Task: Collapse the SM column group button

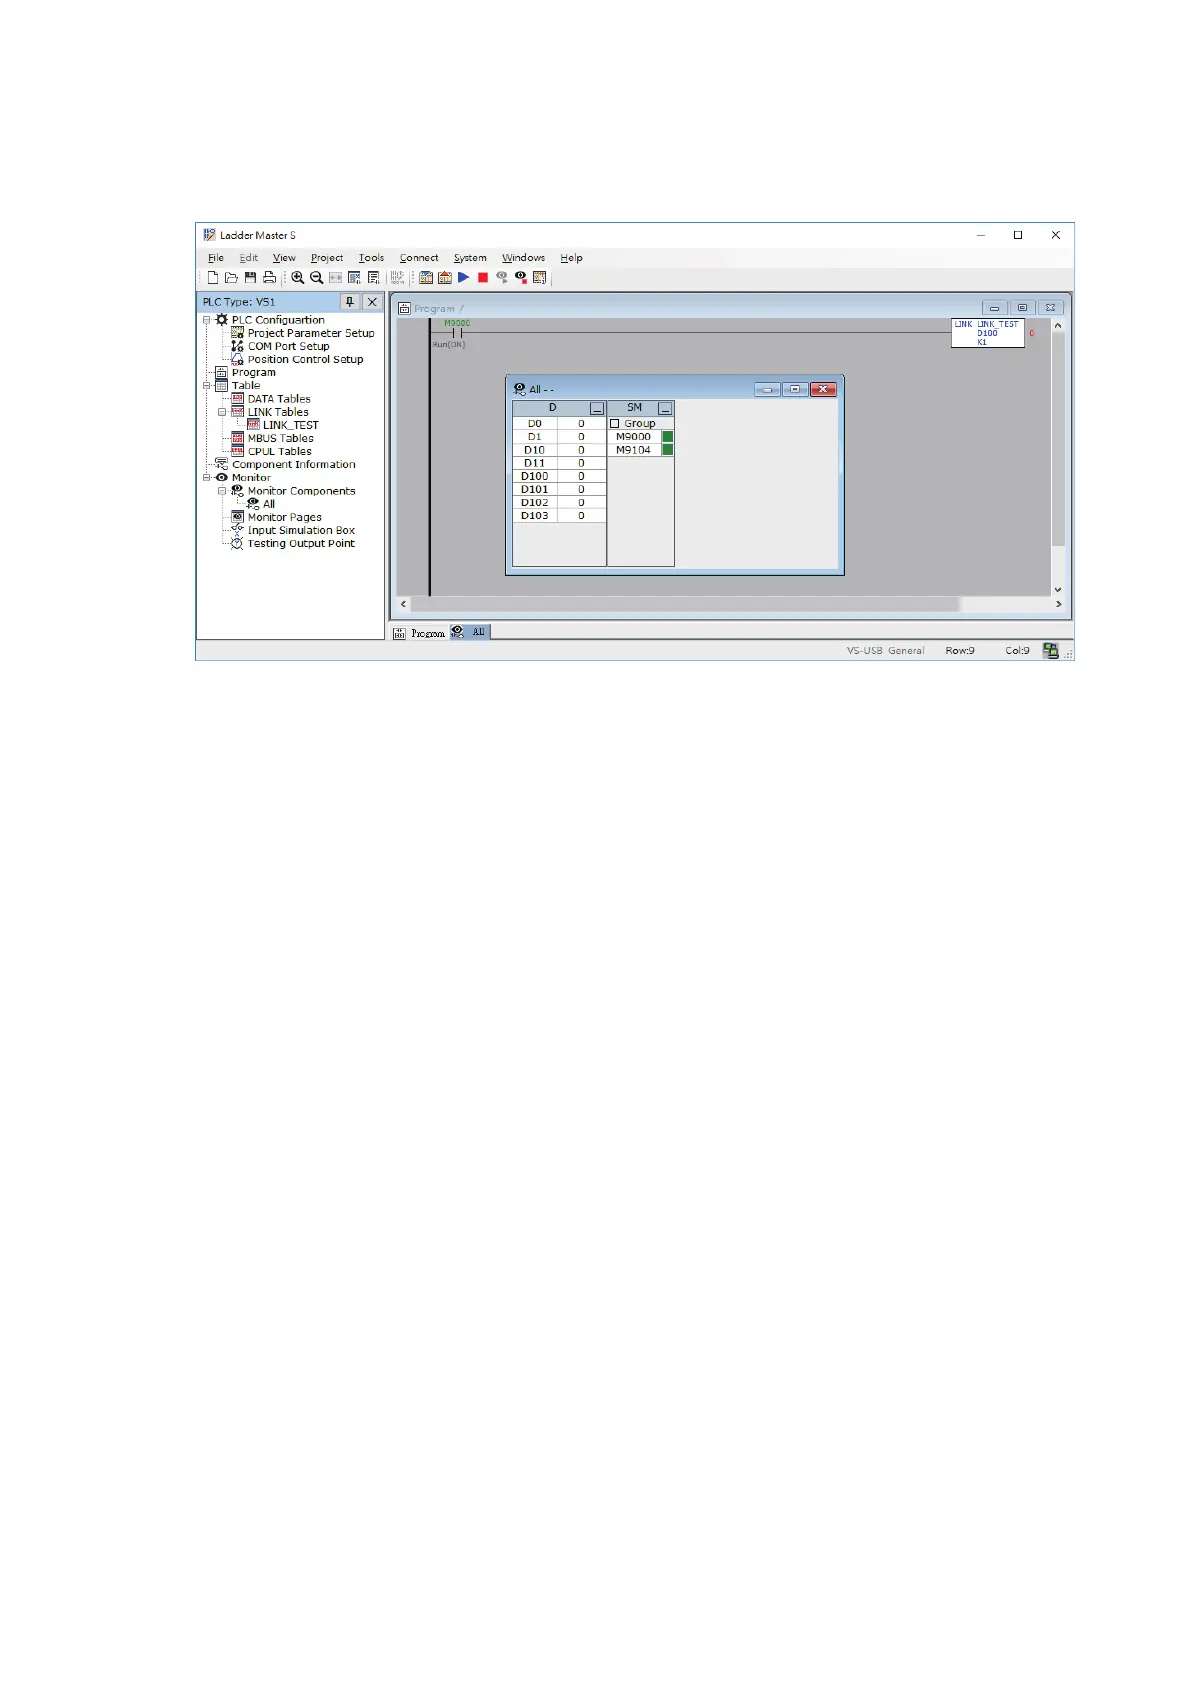Action: [665, 409]
